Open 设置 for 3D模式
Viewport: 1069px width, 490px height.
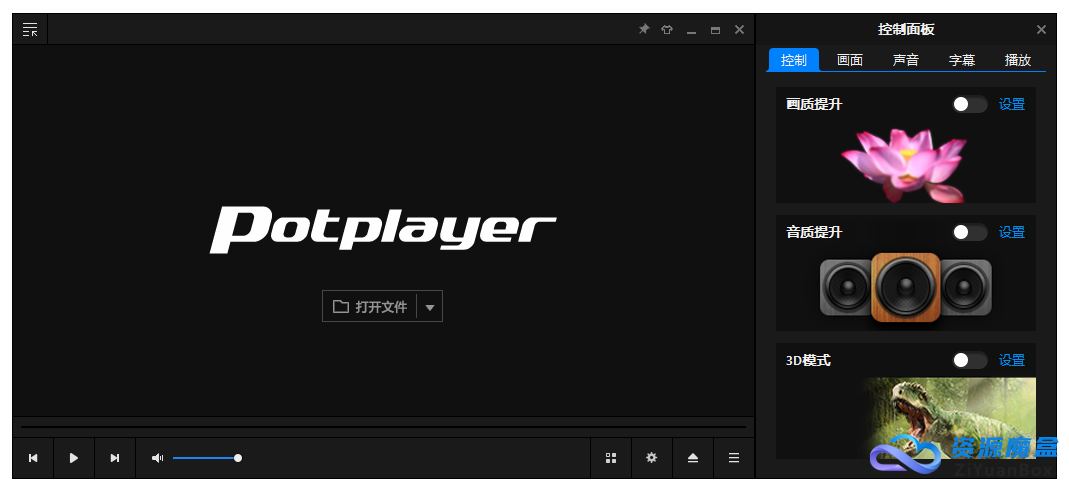click(x=1012, y=361)
